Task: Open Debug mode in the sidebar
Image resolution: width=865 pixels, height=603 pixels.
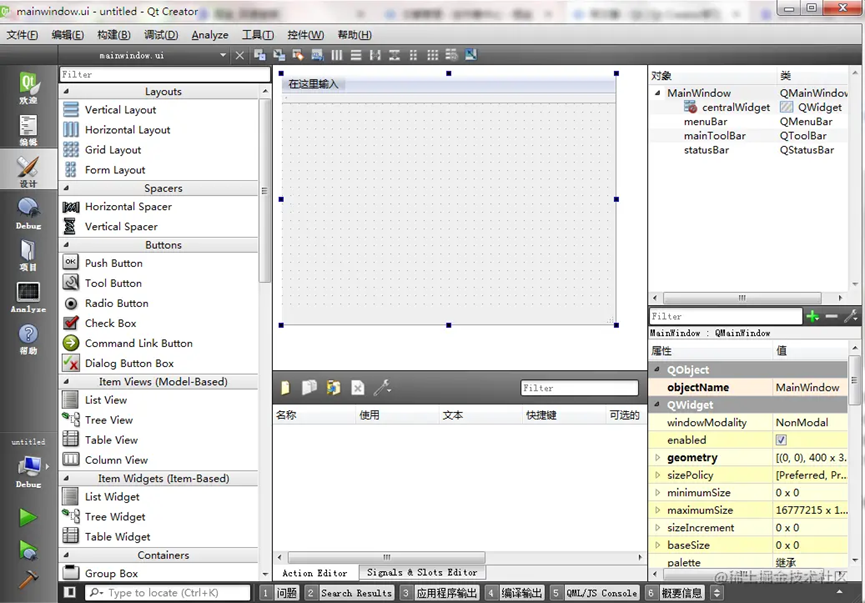Action: tap(28, 214)
